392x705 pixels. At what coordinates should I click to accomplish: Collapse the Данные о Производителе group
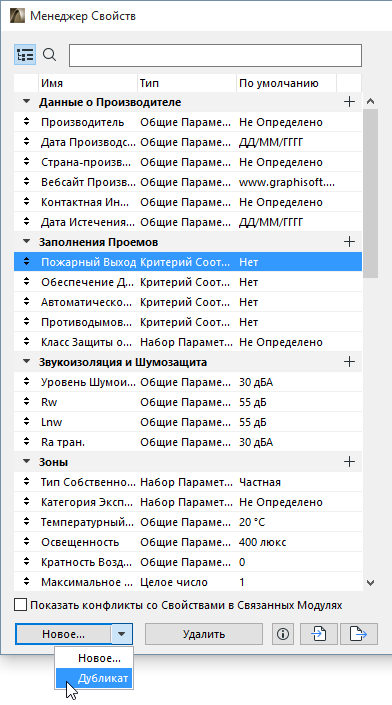[27, 102]
